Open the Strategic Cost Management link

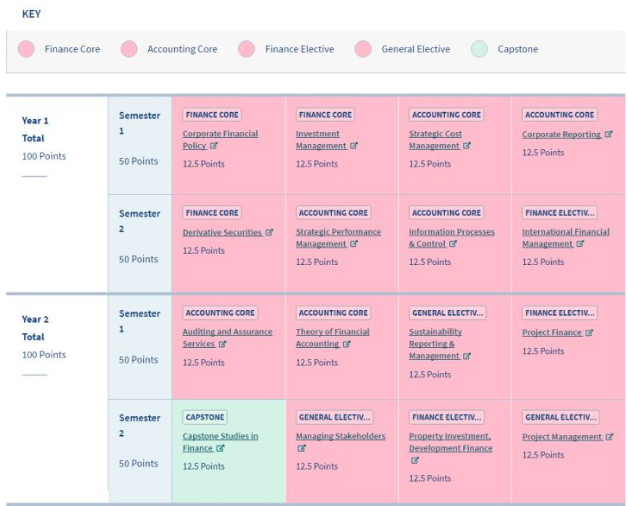(435, 140)
